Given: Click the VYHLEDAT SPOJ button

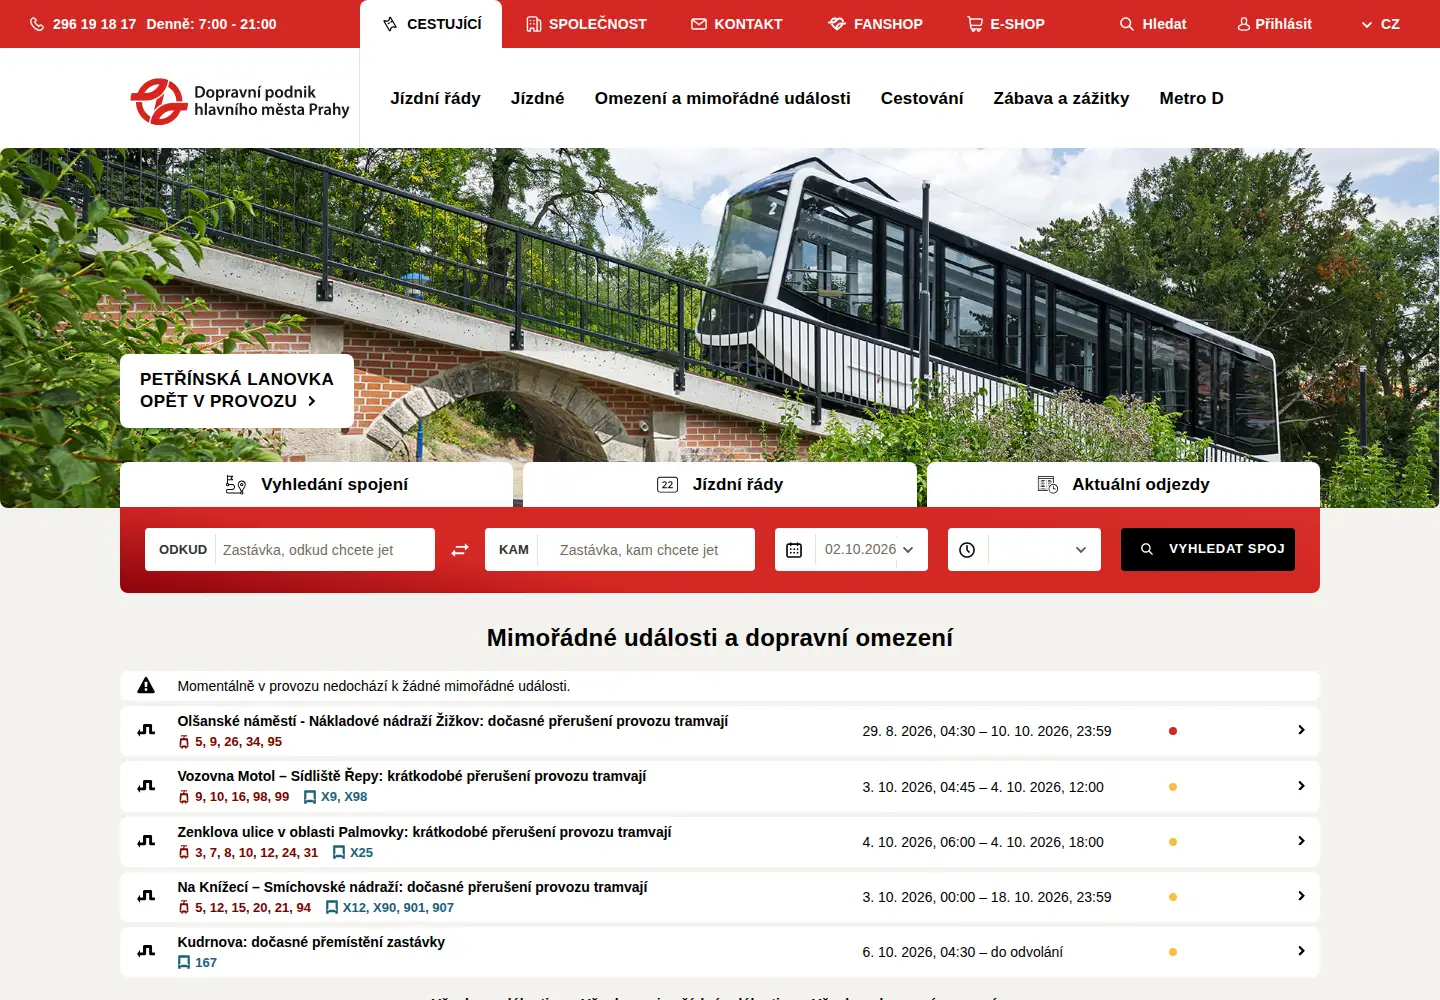Looking at the screenshot, I should (x=1208, y=550).
